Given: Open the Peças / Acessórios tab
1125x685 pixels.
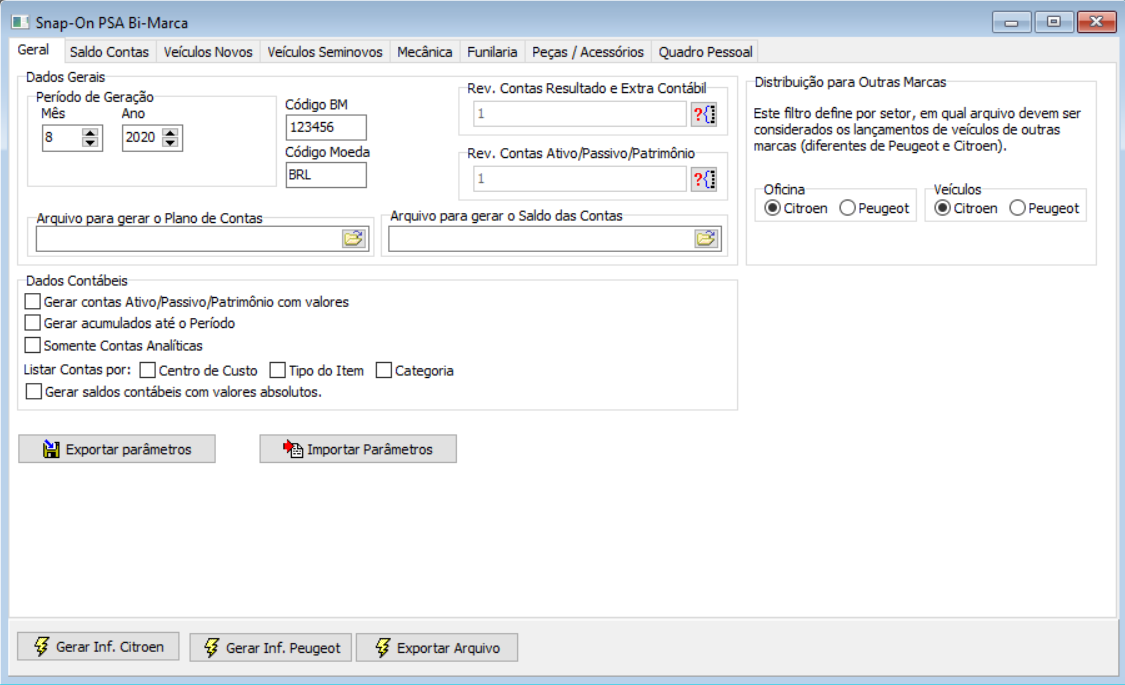Looking at the screenshot, I should click(588, 52).
